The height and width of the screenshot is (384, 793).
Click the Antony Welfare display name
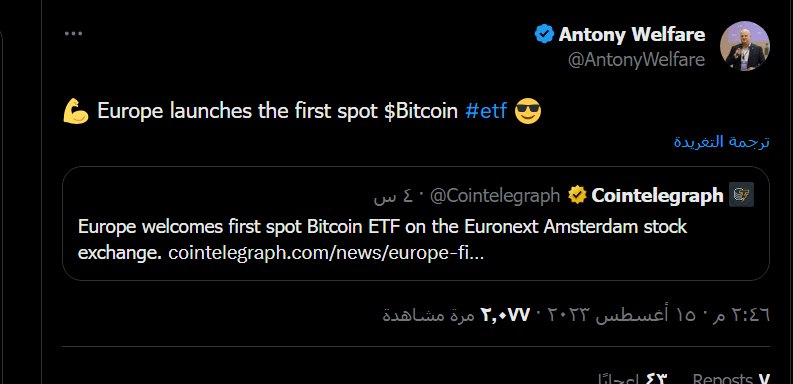[632, 34]
